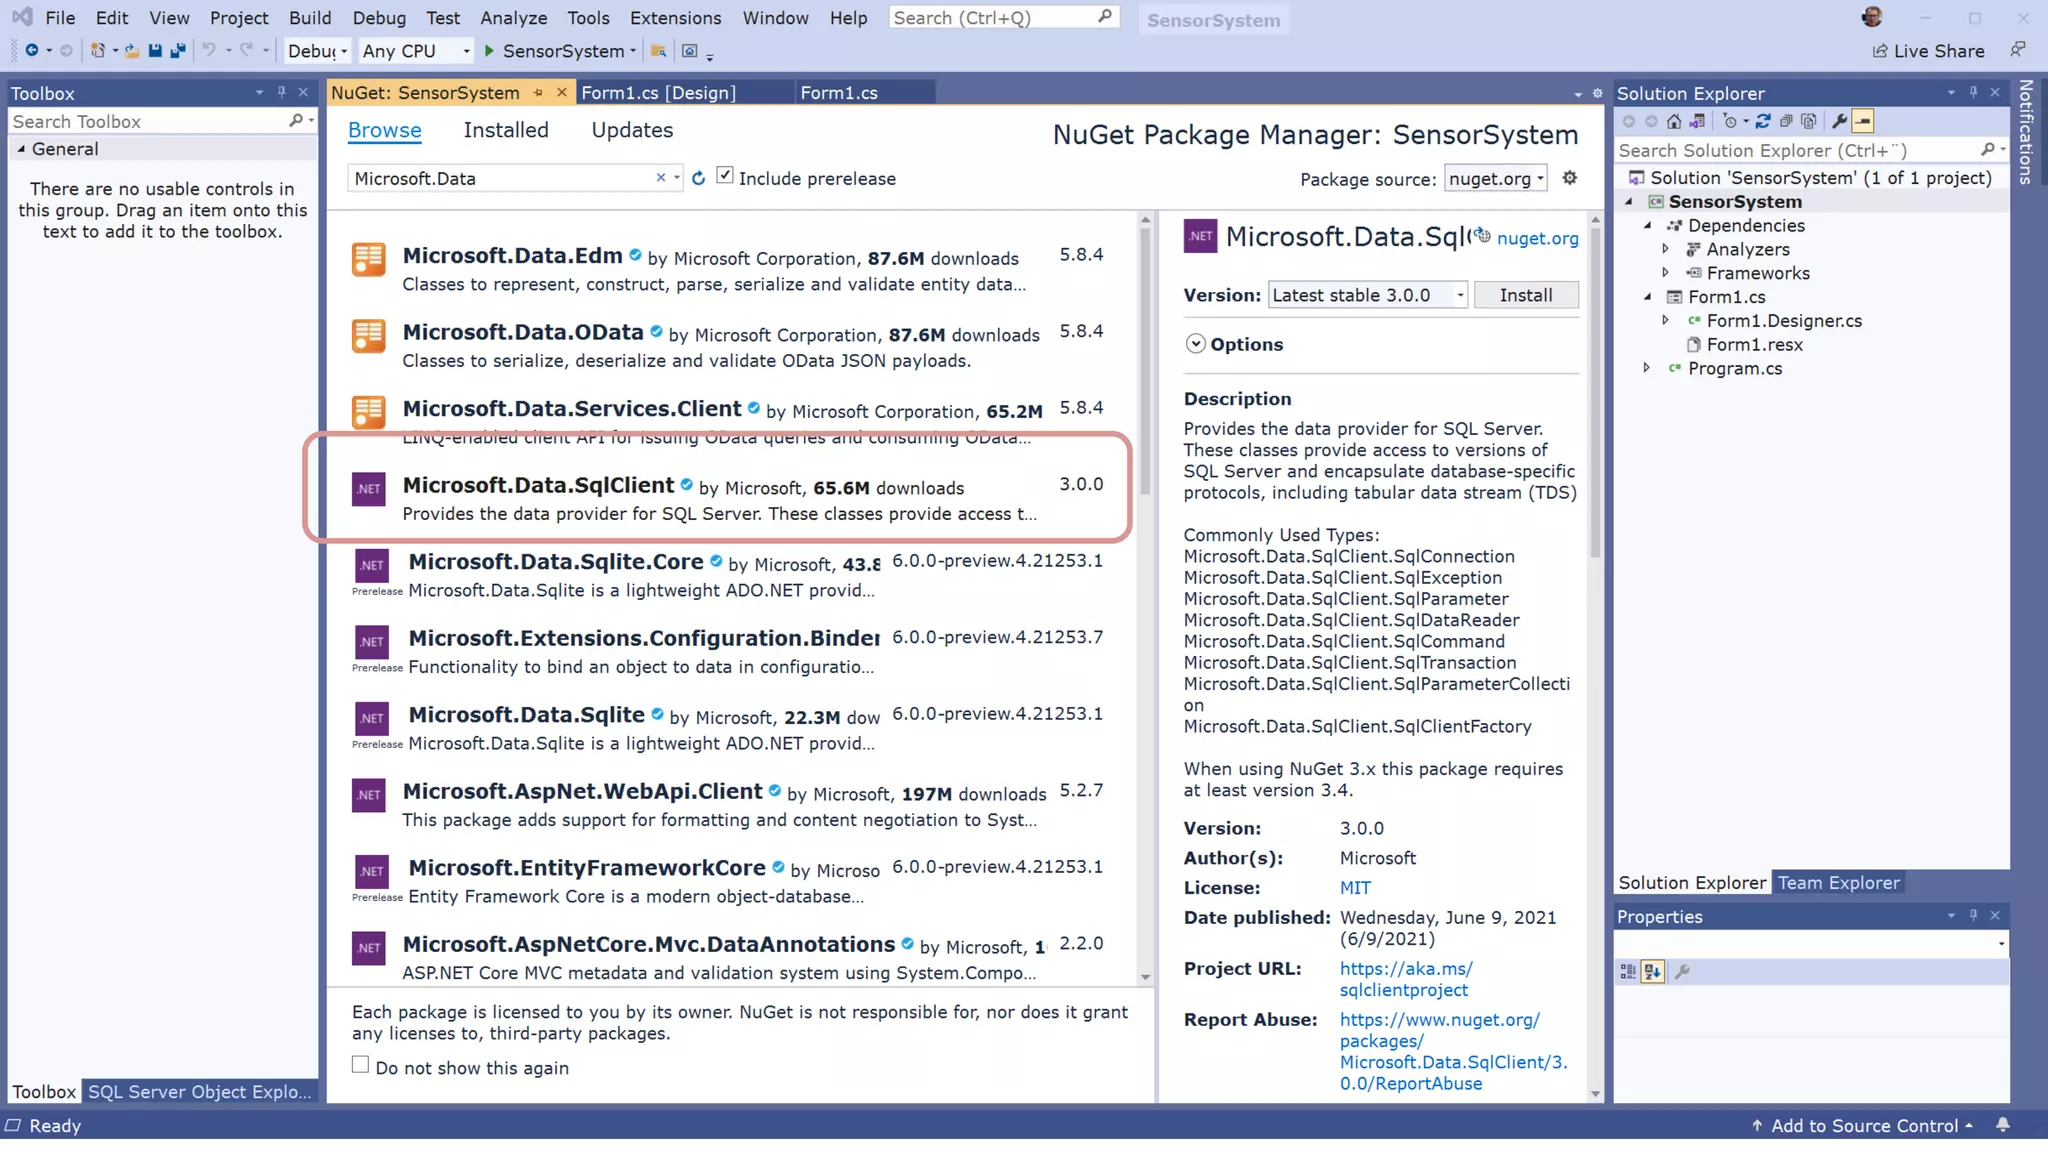Open NuGet package source settings gear
Screen dimensions: 2048x1152
(1570, 178)
